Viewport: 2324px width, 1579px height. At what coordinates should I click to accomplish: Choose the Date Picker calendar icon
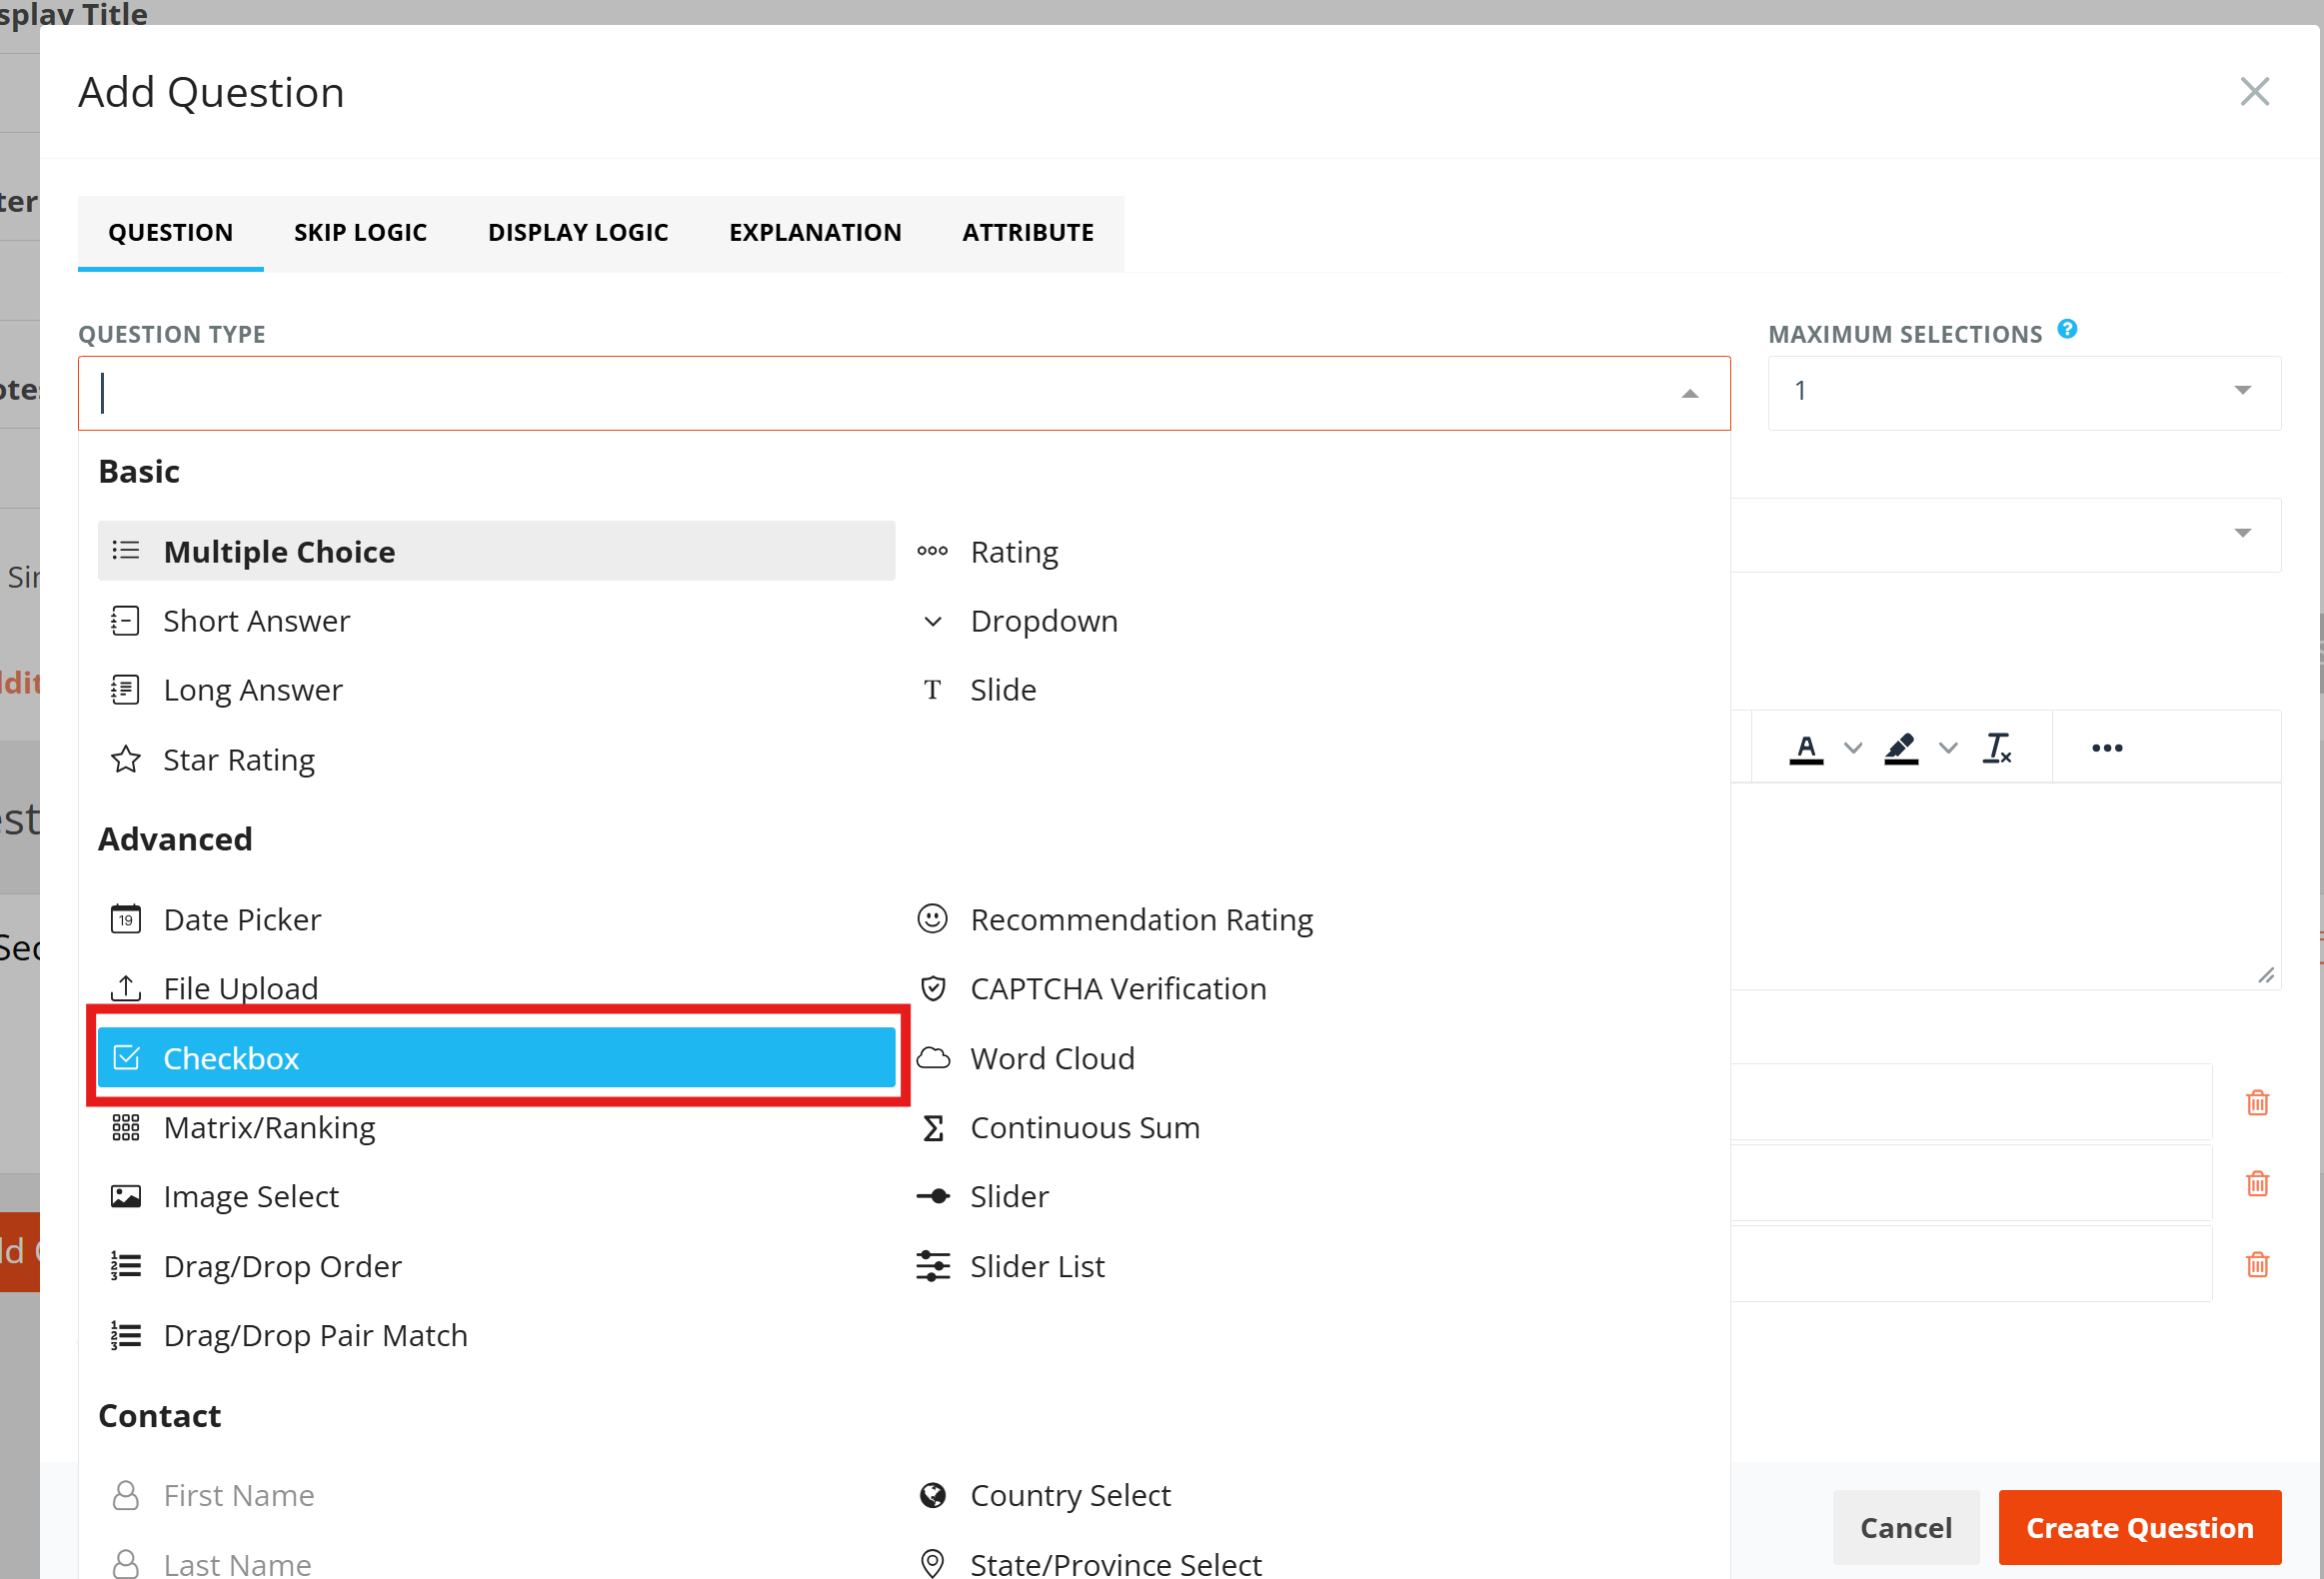125,918
